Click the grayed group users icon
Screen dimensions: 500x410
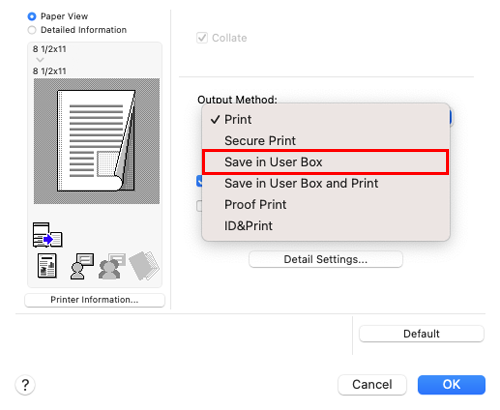coord(112,266)
